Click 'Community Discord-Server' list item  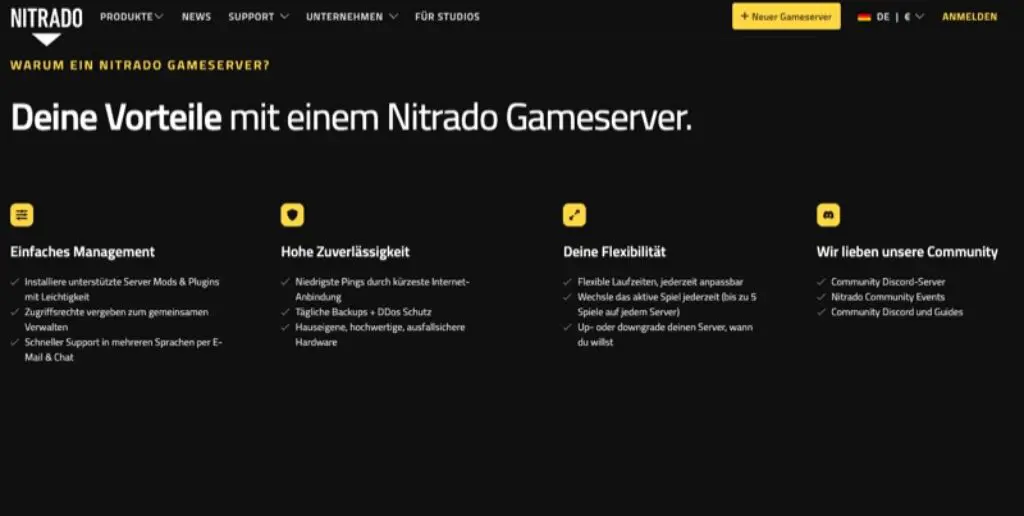pos(881,282)
